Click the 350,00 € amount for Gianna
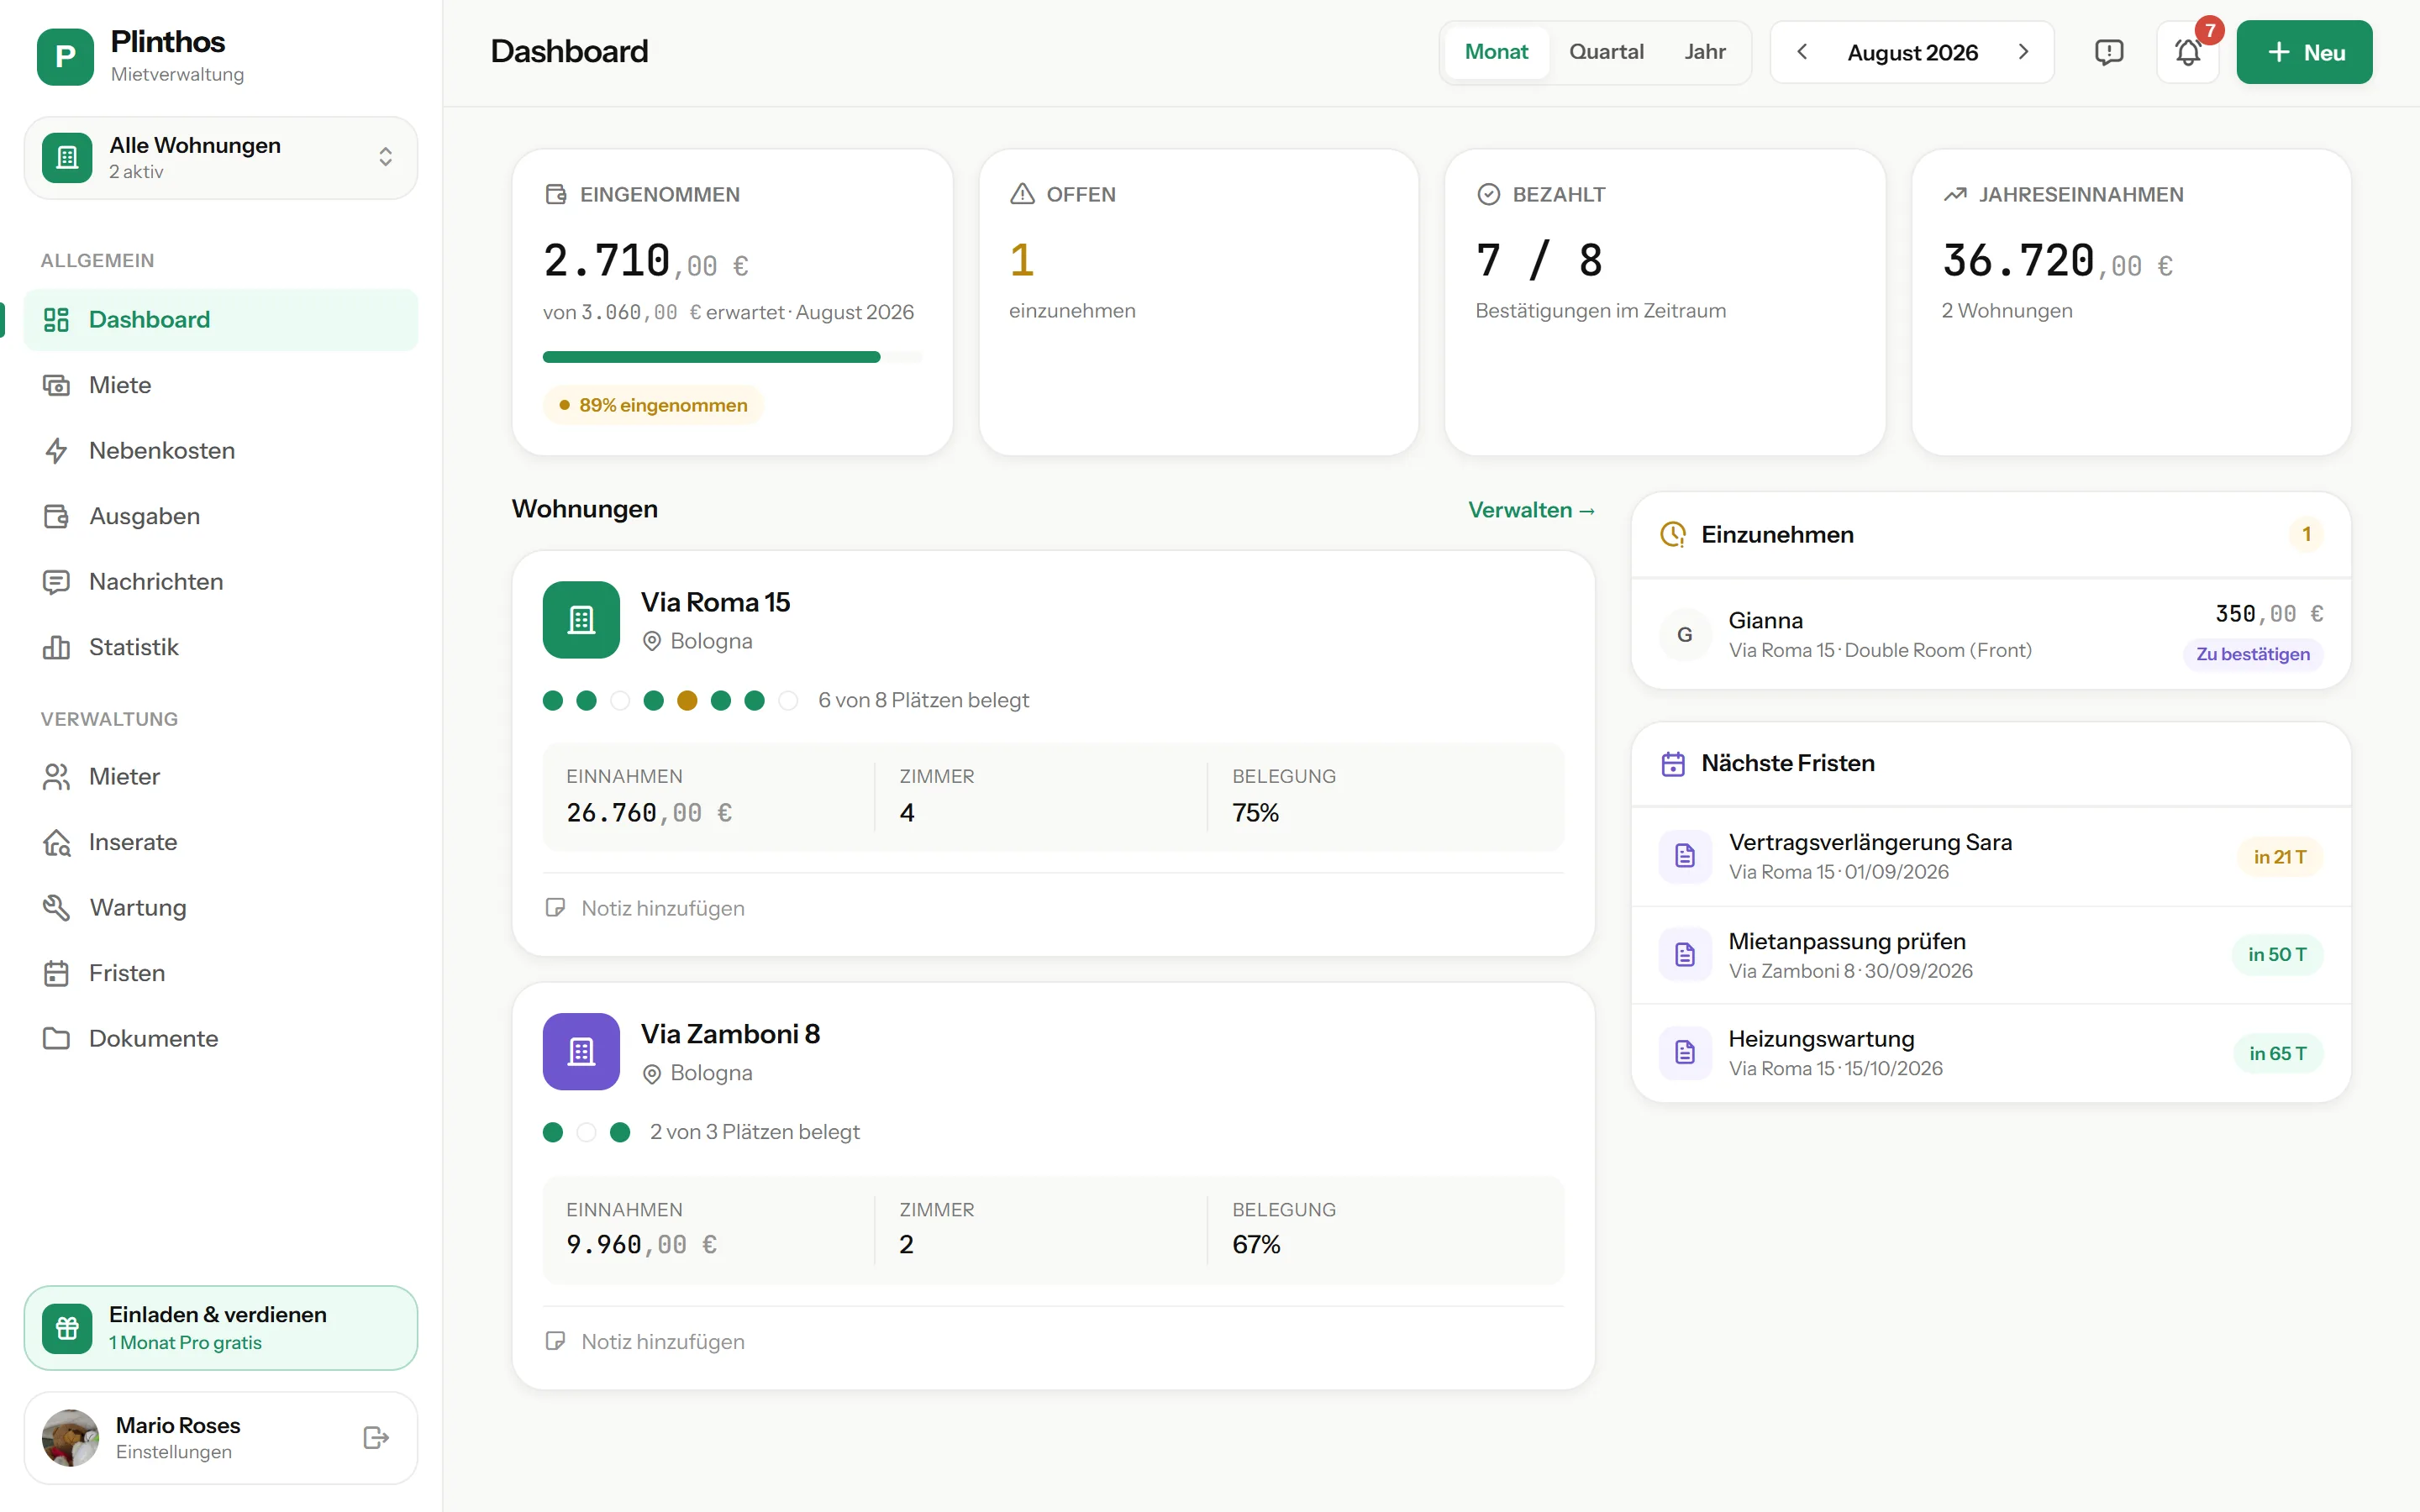2420x1512 pixels. tap(2269, 613)
